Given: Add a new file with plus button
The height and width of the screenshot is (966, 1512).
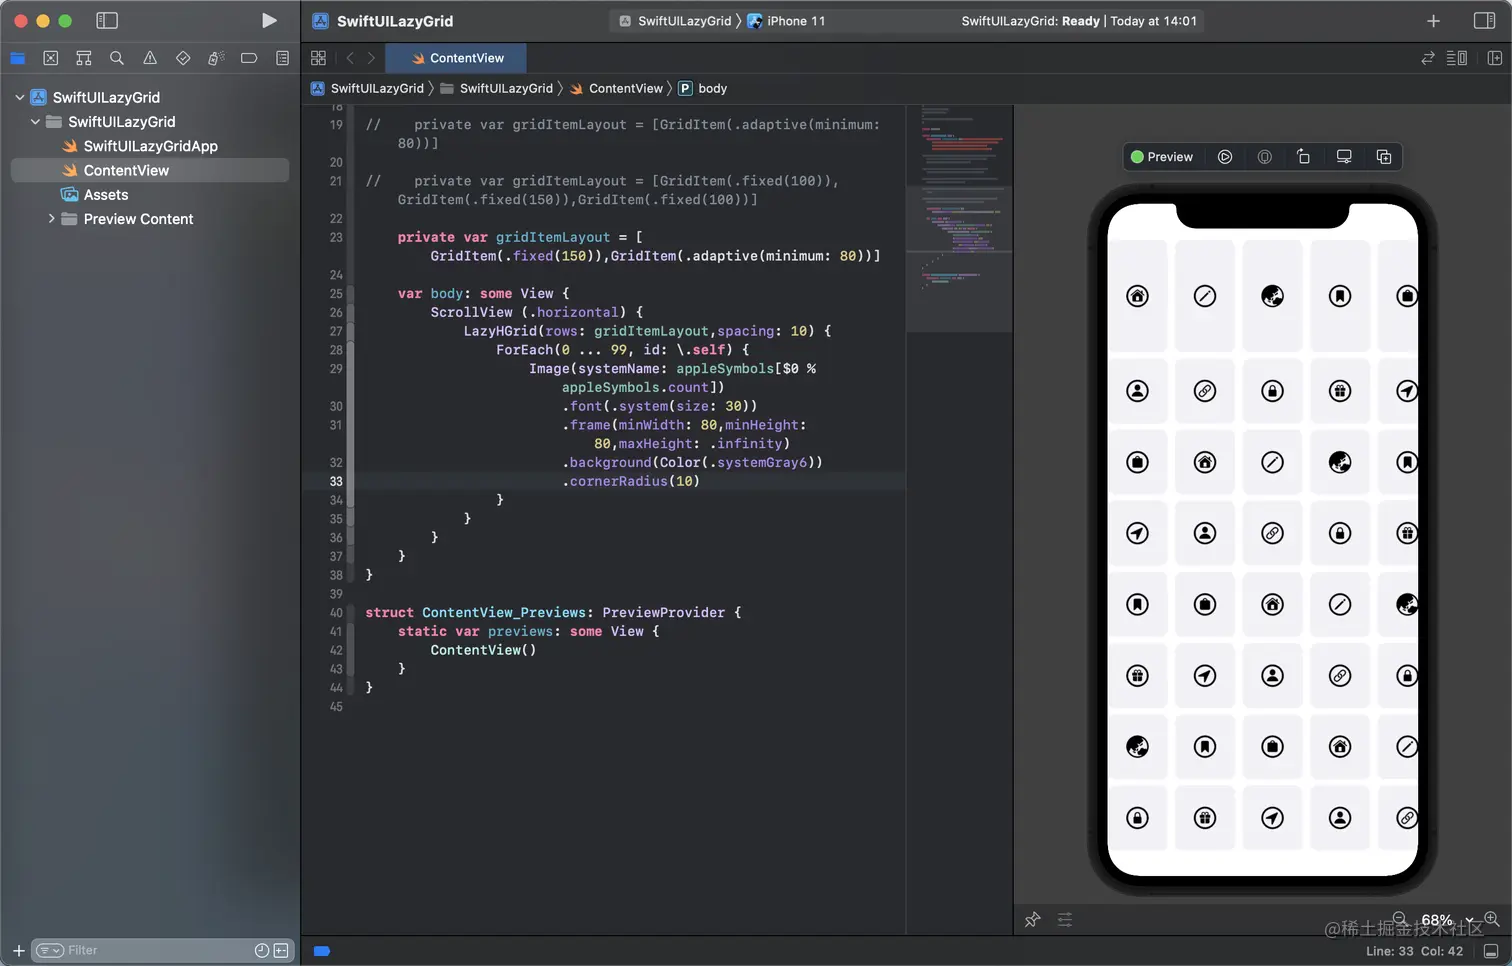Looking at the screenshot, I should [x=18, y=950].
